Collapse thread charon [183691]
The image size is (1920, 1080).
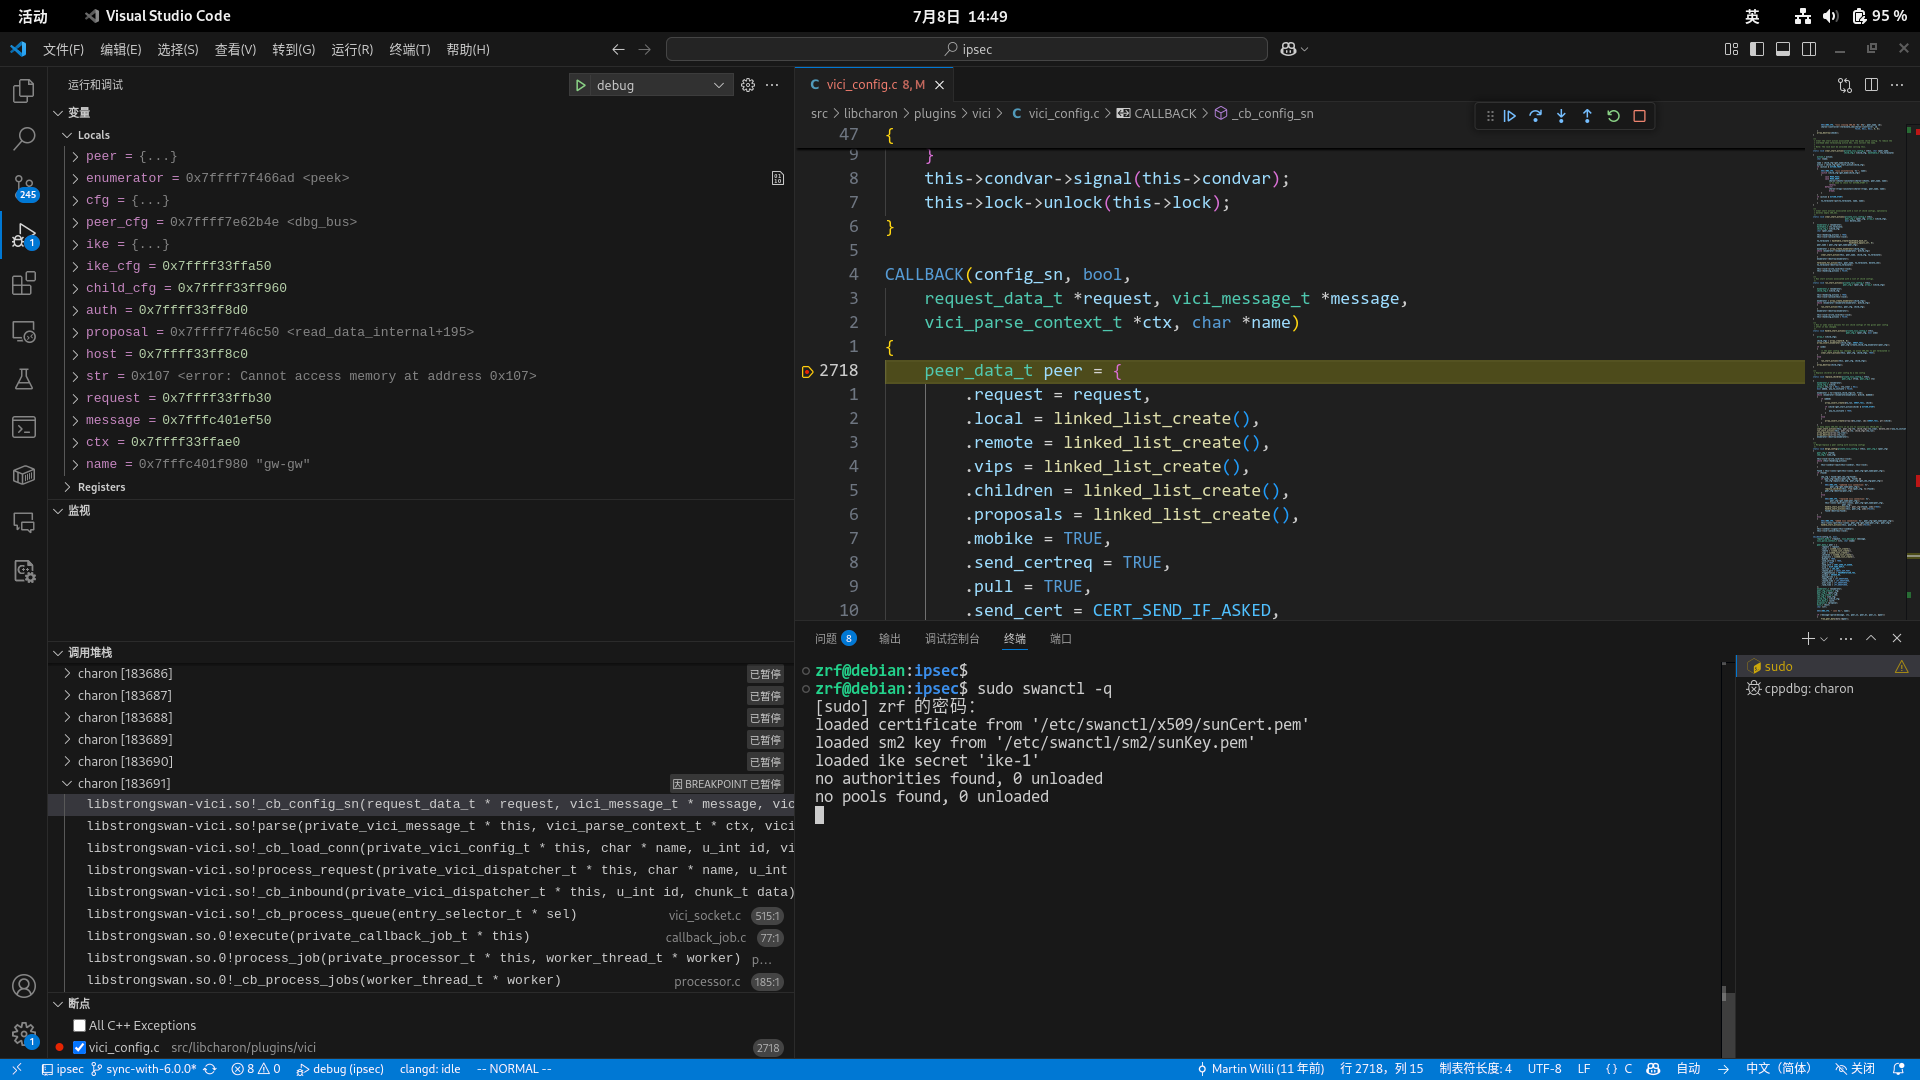[x=67, y=784]
